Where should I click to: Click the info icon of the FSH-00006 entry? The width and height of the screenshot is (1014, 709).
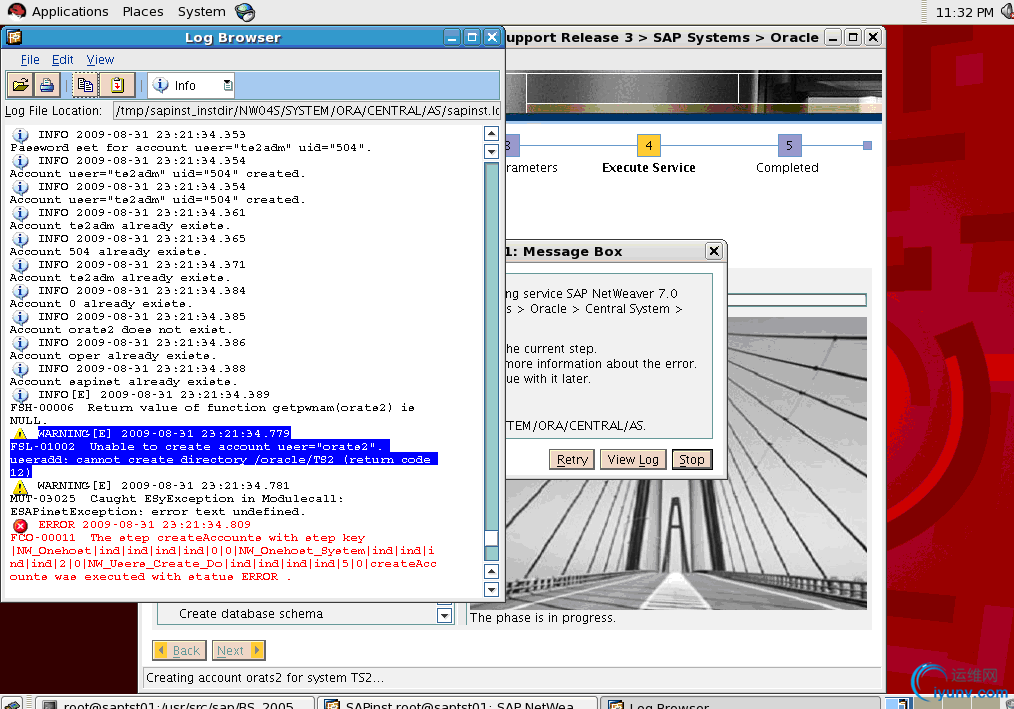(20, 395)
